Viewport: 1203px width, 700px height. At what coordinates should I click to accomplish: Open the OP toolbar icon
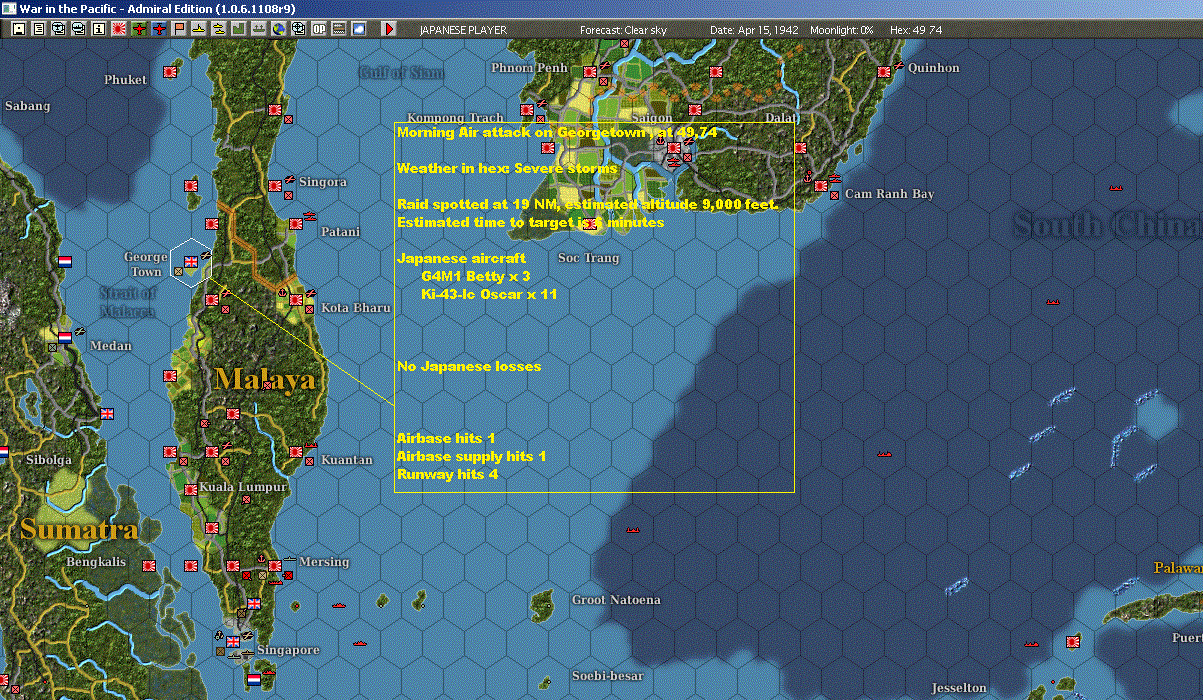318,29
